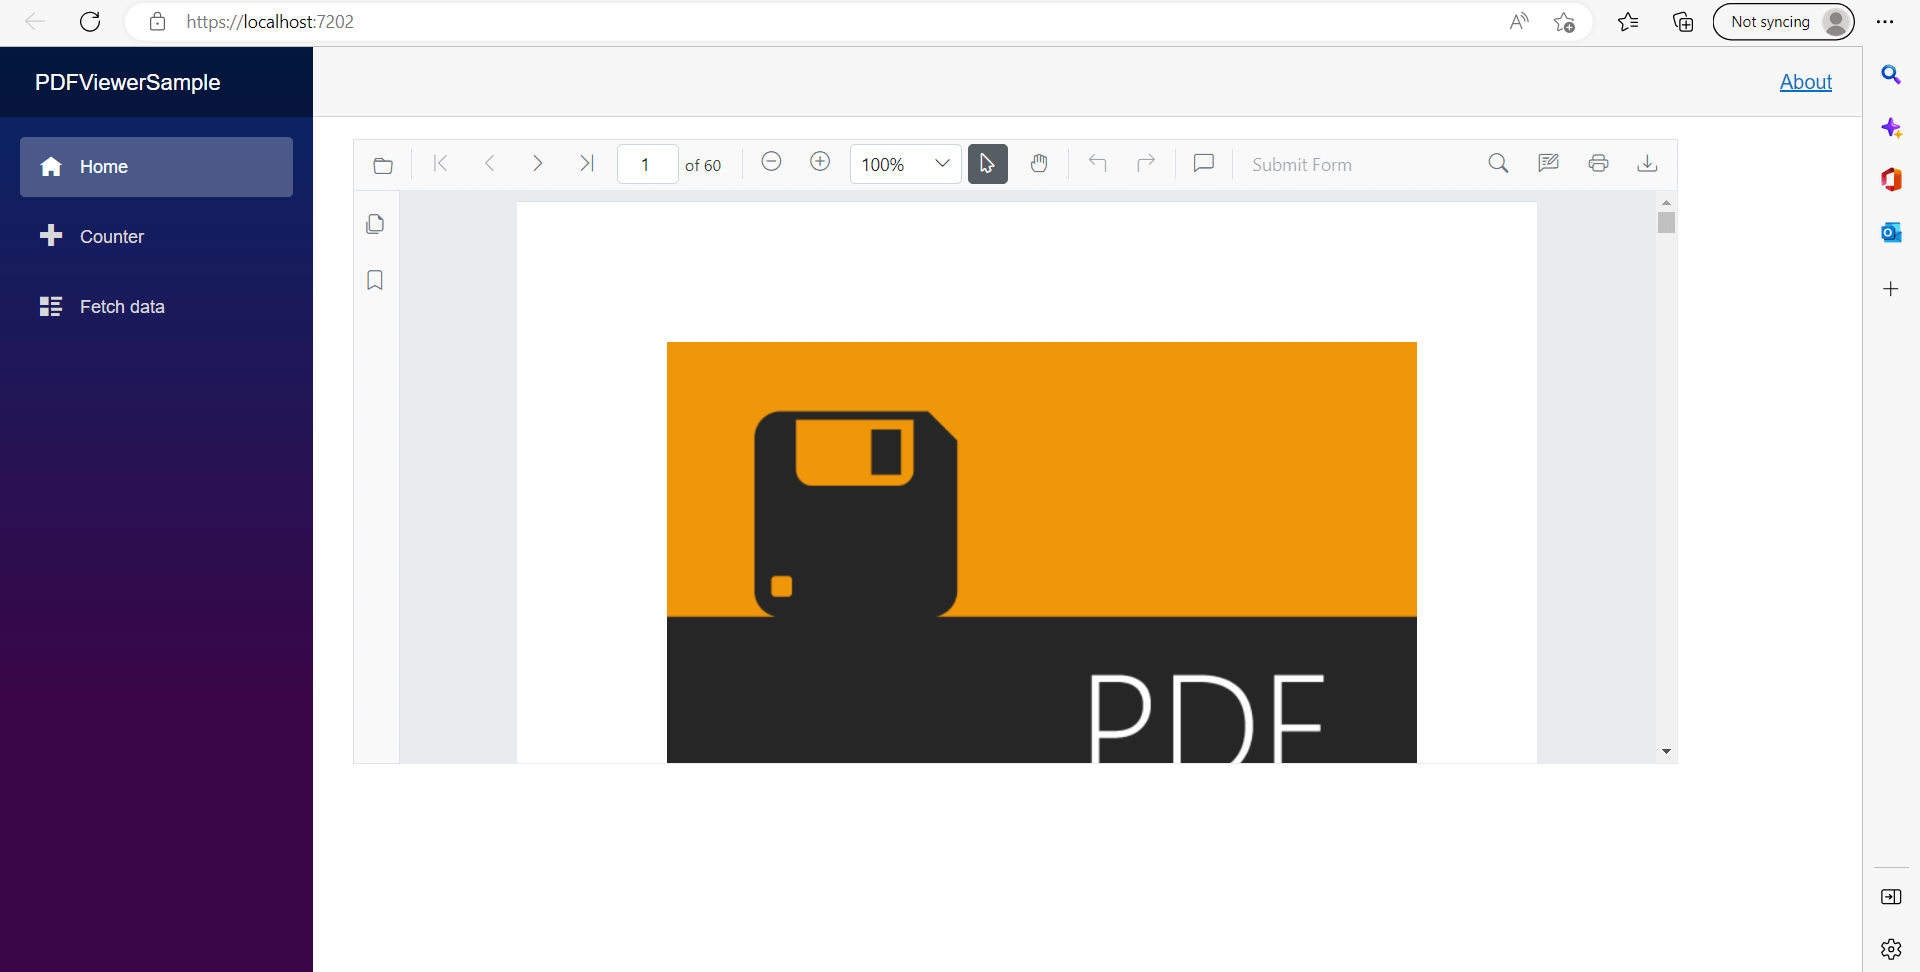Open the search panel
Viewport: 1920px width, 972px height.
coord(1498,163)
